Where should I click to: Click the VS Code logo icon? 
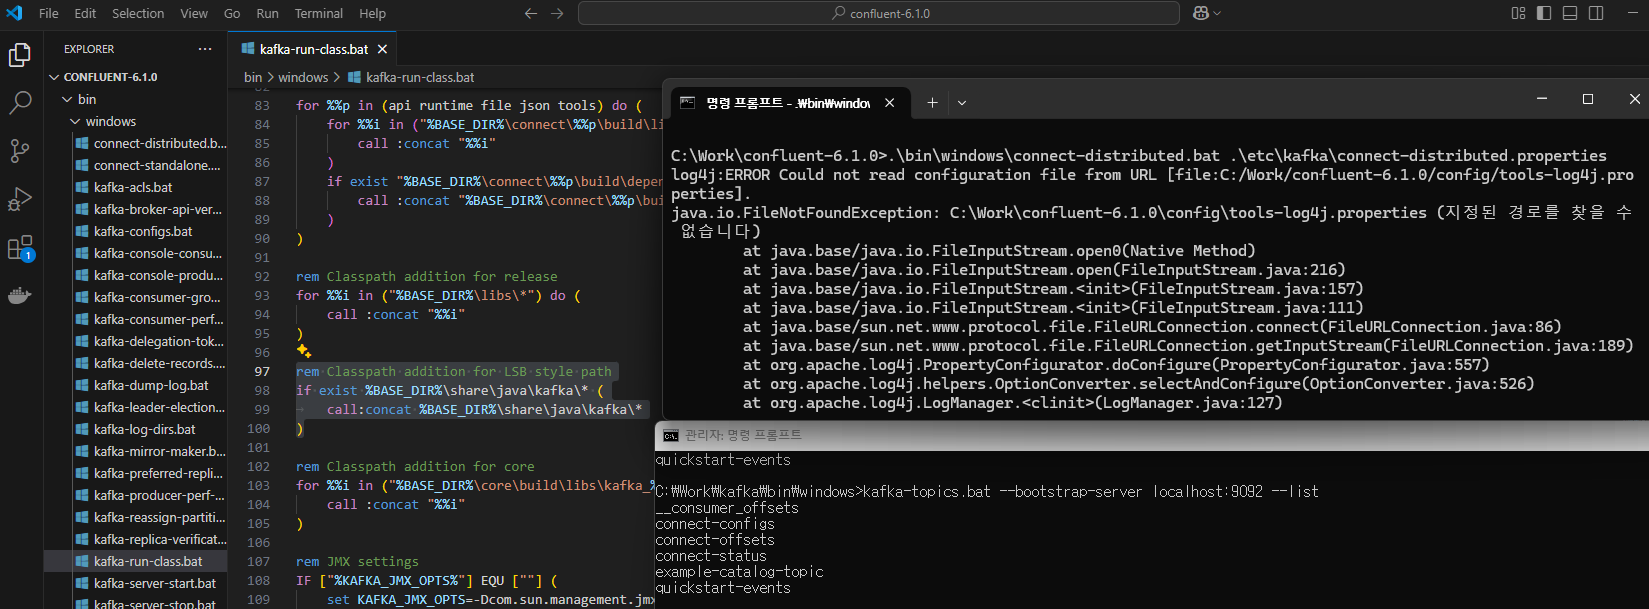(14, 13)
